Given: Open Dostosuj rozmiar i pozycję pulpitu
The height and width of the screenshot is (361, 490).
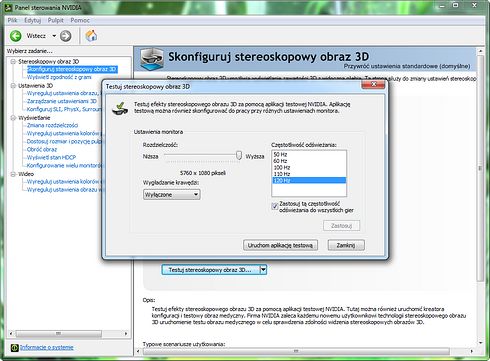Looking at the screenshot, I should 64,141.
